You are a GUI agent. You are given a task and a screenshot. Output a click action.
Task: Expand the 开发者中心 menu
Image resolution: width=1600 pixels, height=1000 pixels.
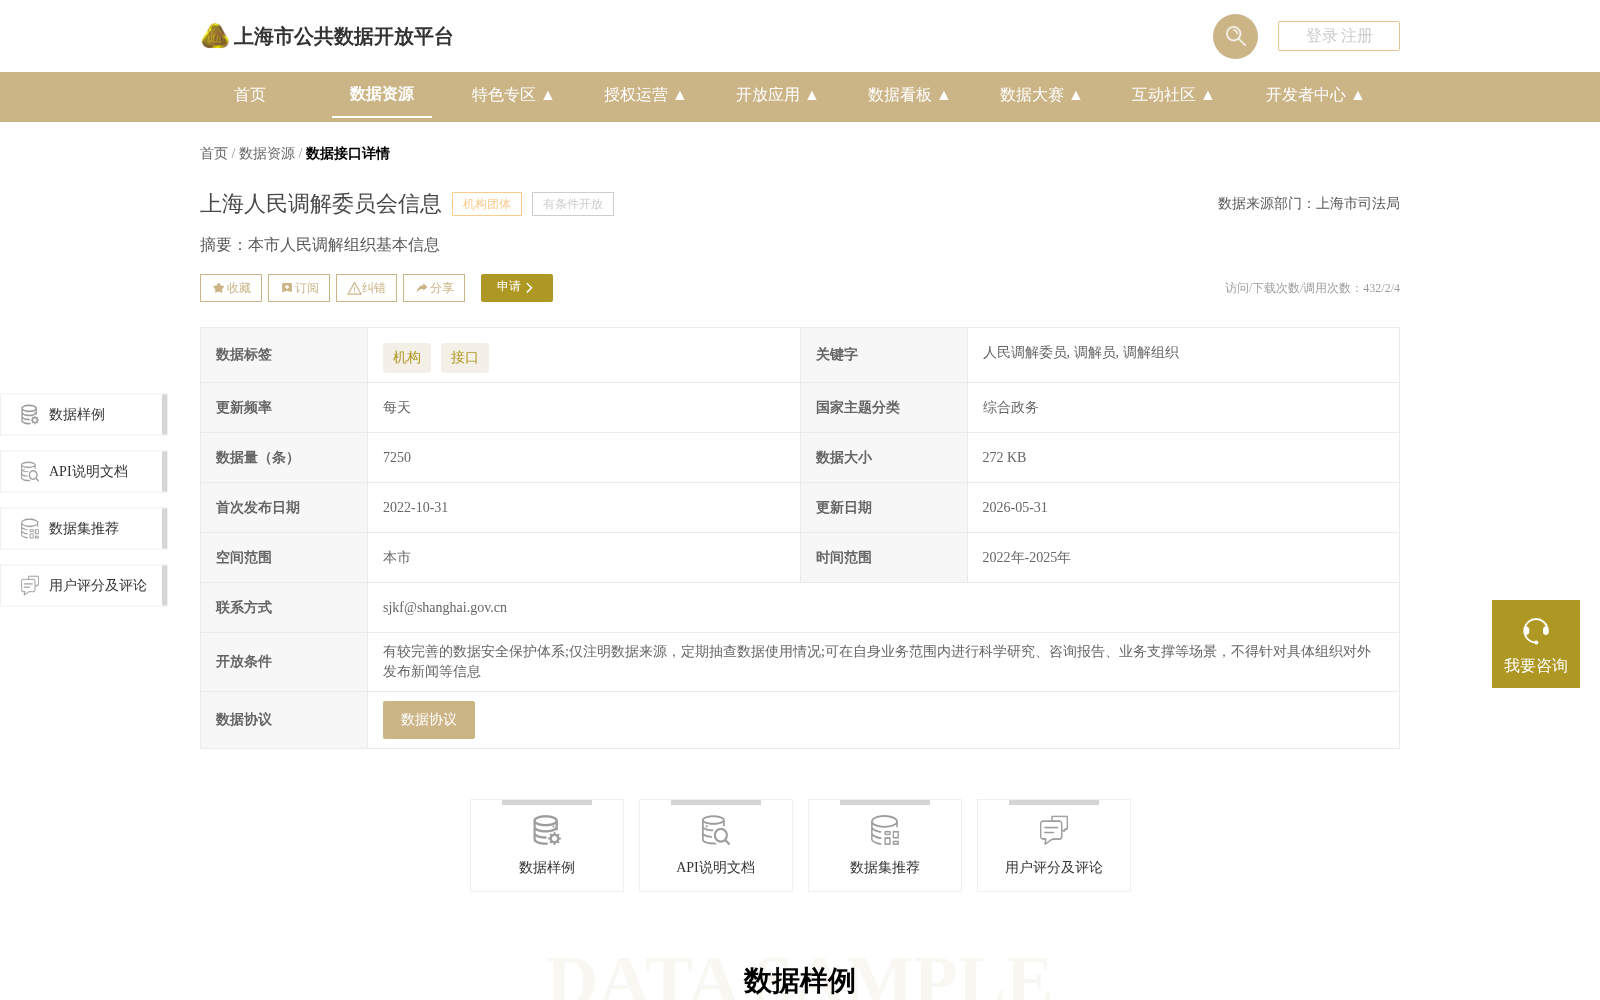click(x=1315, y=95)
